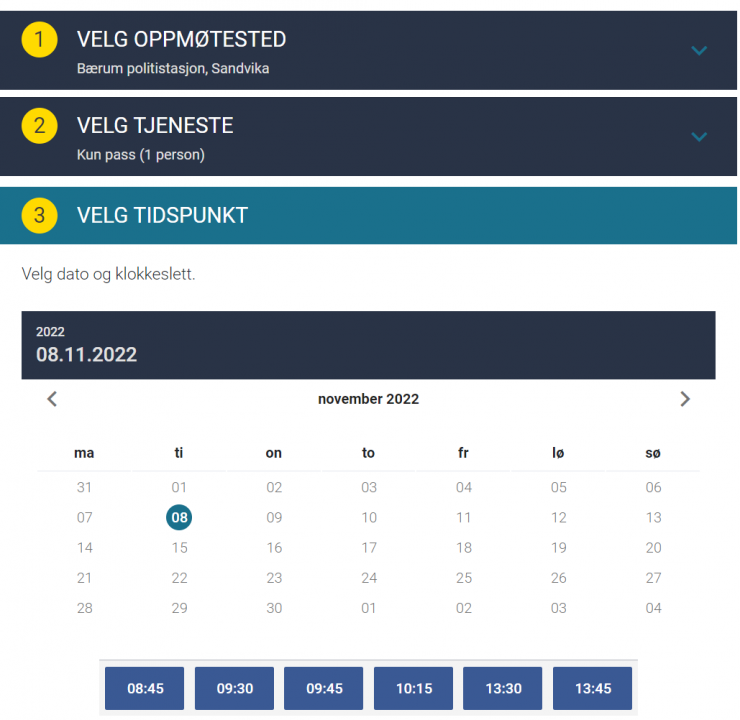This screenshot has height=720, width=740.
Task: Book the 13:30 time slot
Action: coord(503,688)
